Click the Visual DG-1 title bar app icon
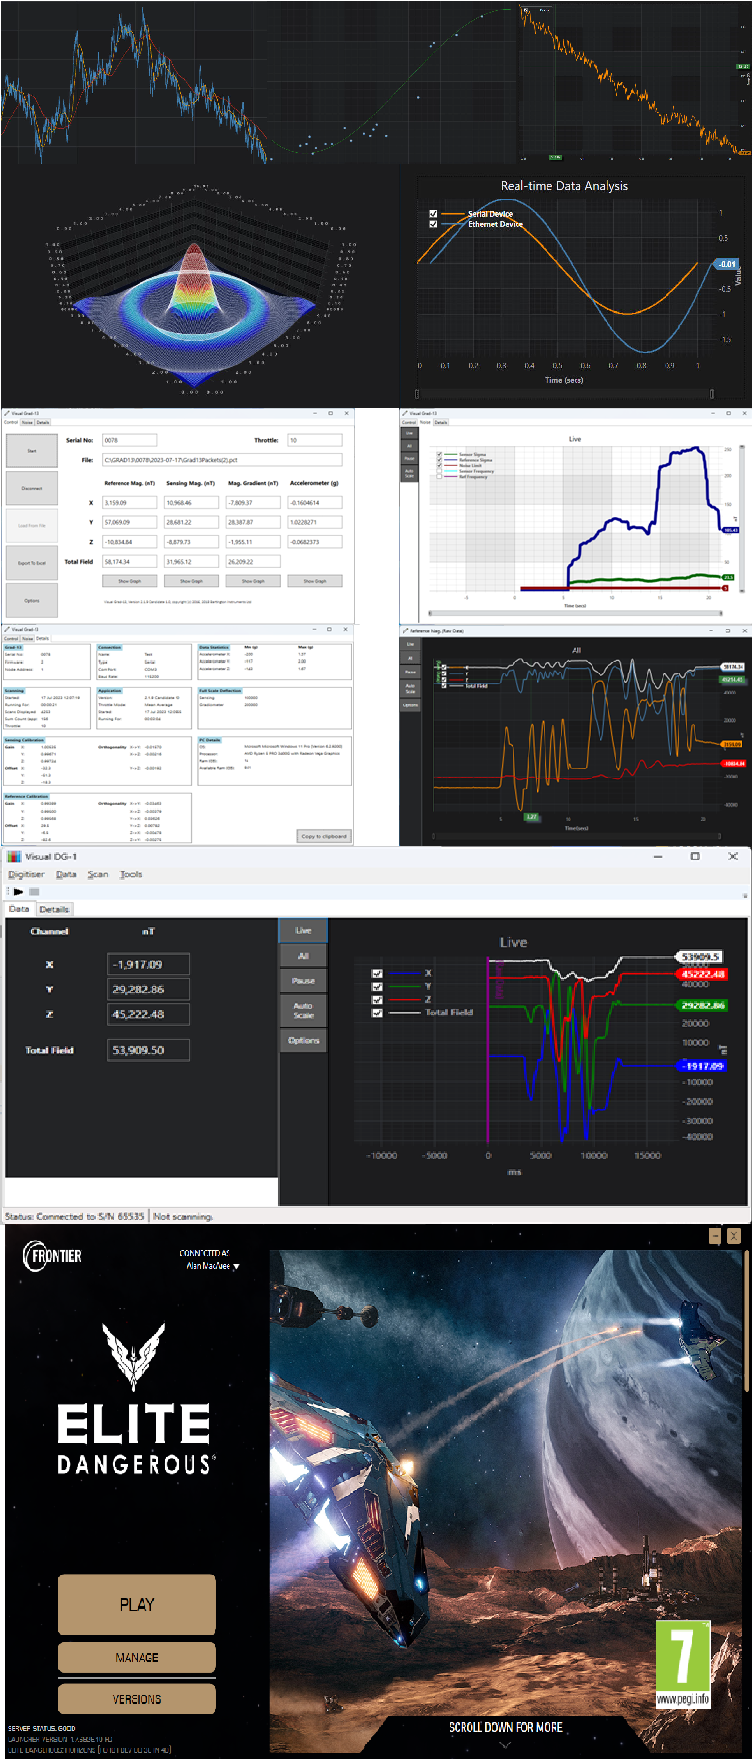Screen dimensions: 752x1759 click(13, 856)
